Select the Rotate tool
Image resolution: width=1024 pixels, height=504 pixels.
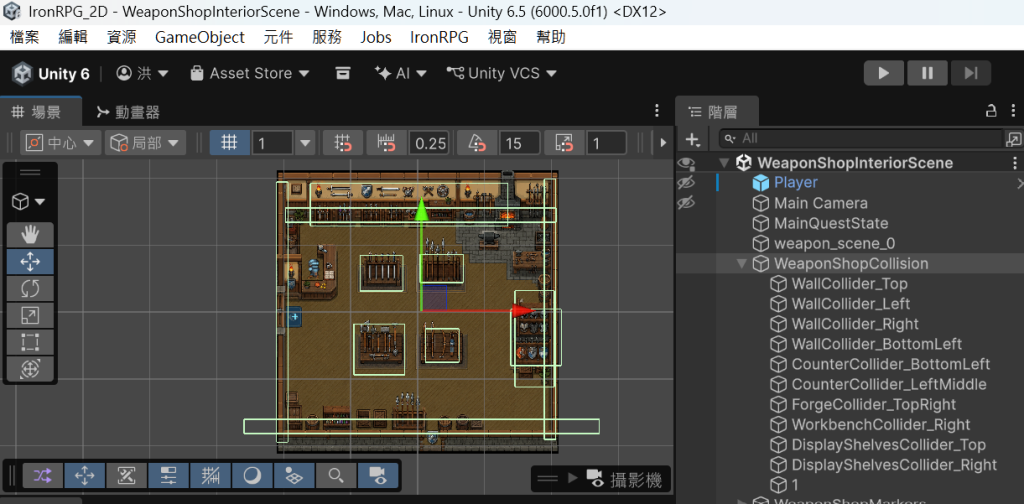pos(30,289)
